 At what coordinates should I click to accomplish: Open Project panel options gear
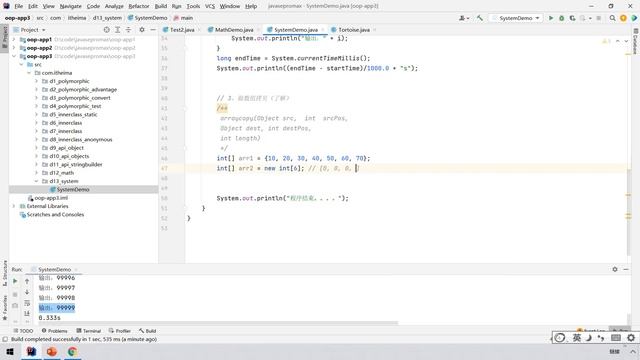[x=142, y=30]
